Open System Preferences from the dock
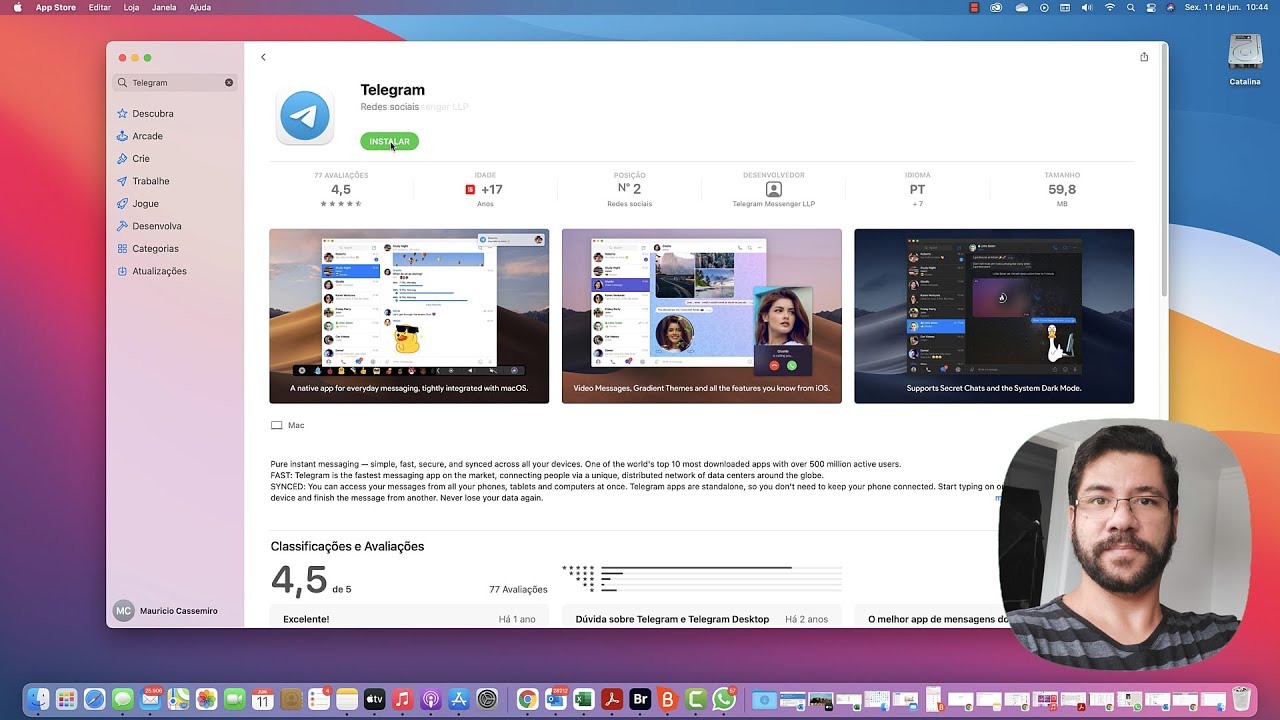 (487, 700)
